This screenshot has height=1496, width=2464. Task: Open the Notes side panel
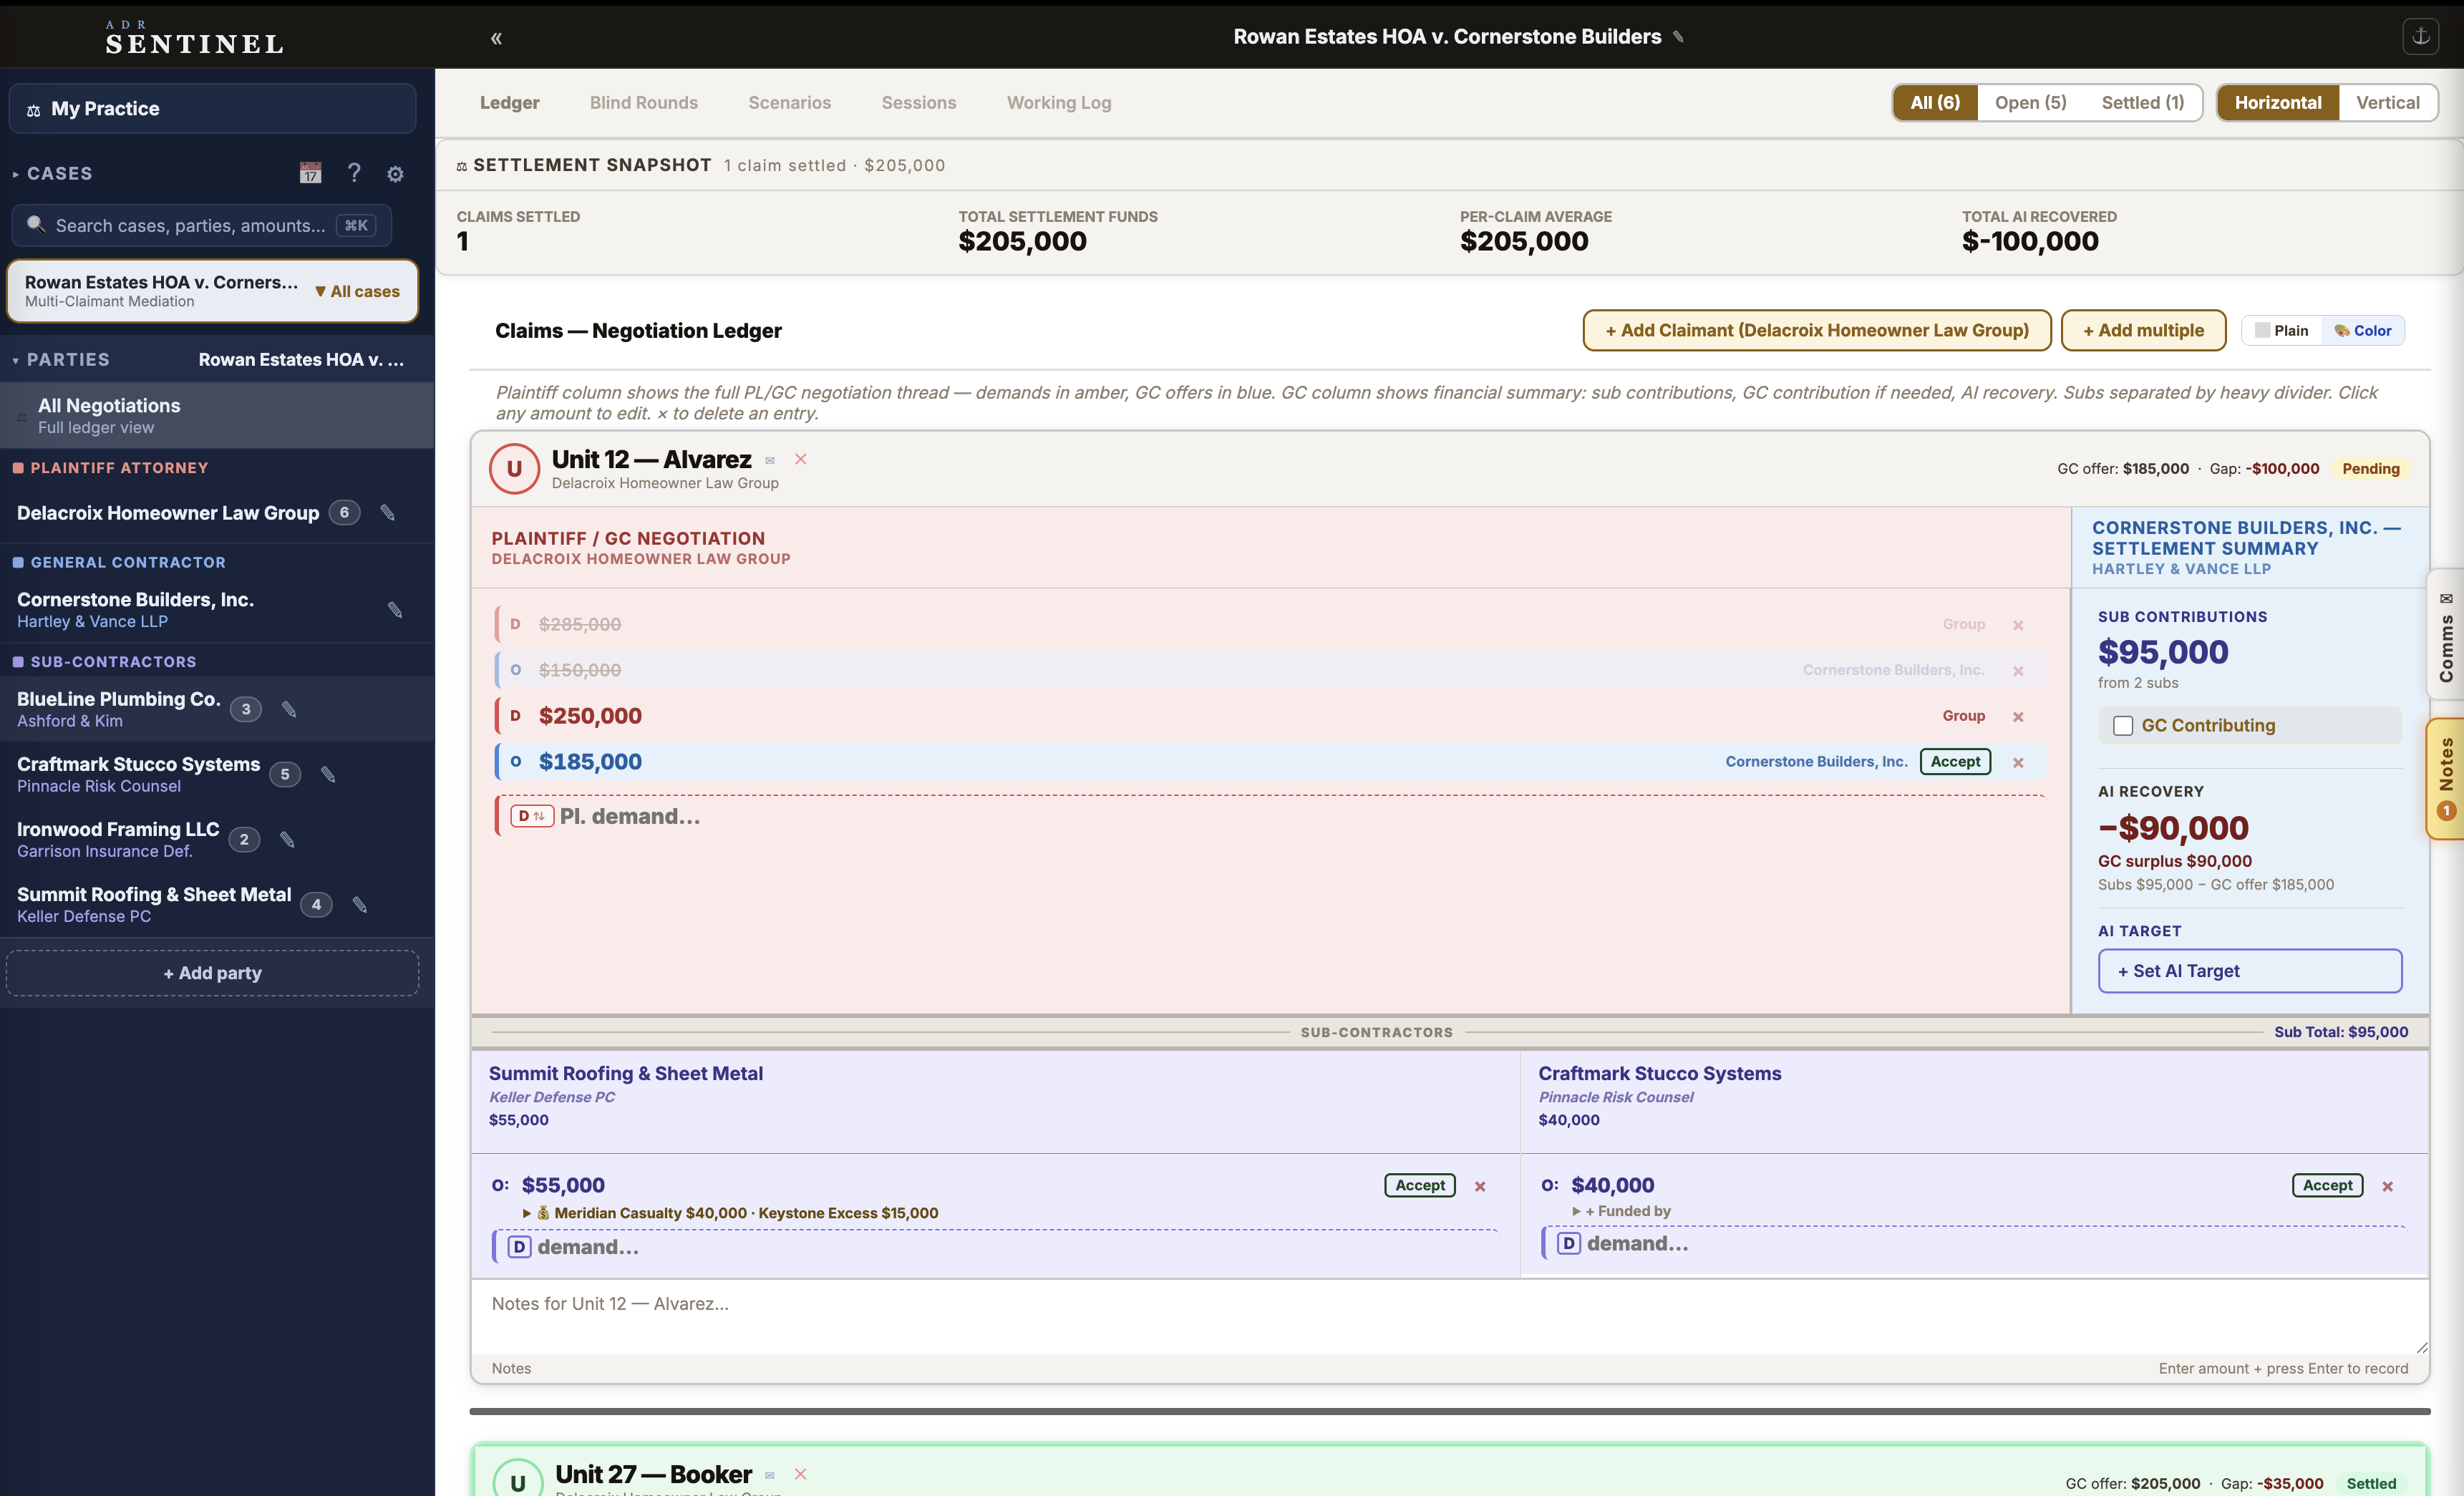[2445, 778]
